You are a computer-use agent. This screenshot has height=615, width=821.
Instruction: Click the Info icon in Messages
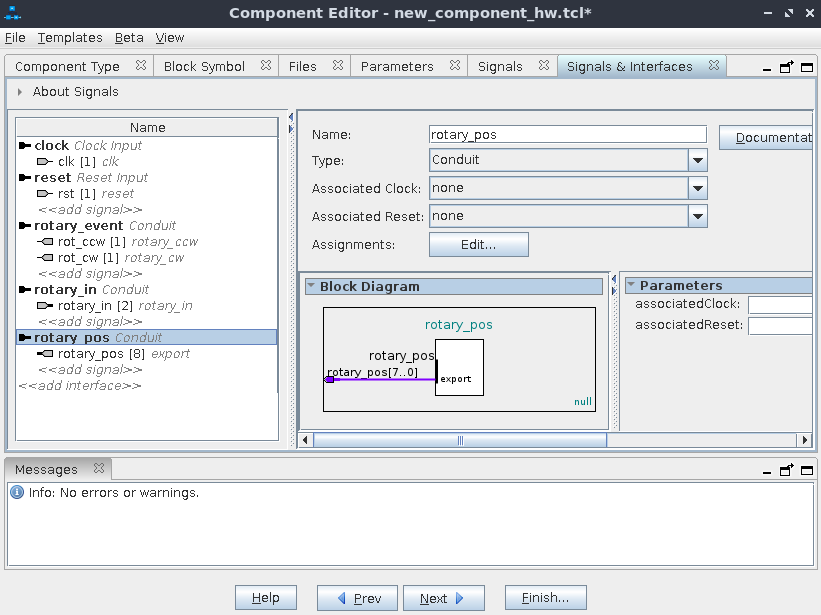click(x=17, y=493)
